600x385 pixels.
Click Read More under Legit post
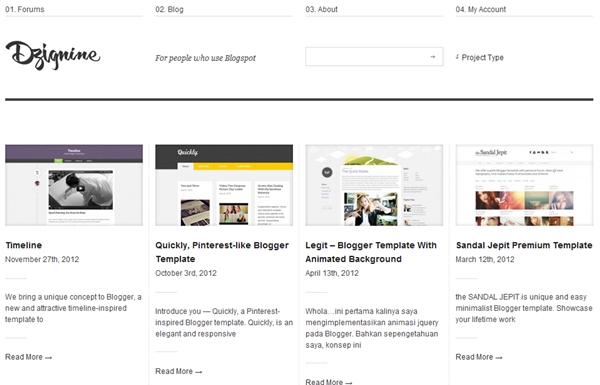click(329, 382)
